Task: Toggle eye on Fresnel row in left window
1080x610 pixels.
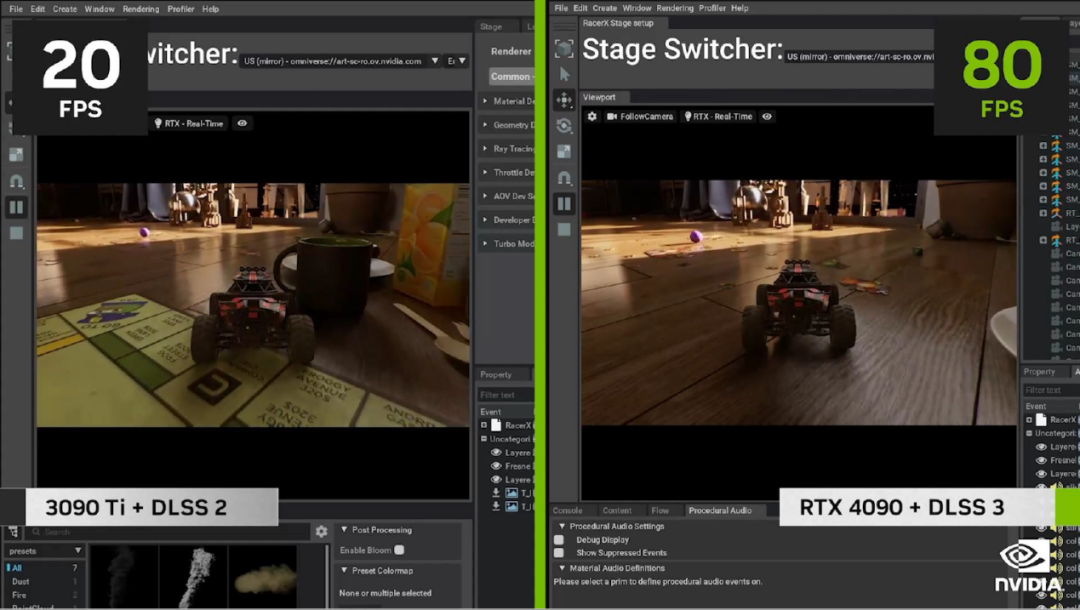Action: coord(496,466)
